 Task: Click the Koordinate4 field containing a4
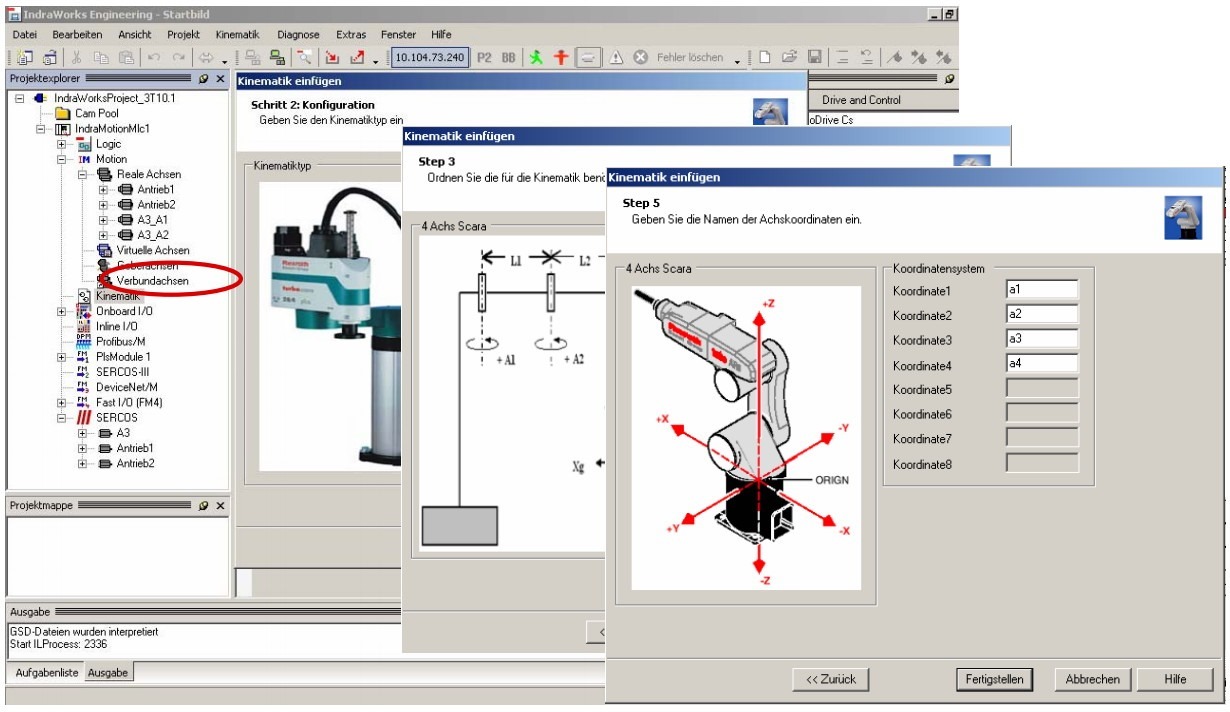point(1042,364)
